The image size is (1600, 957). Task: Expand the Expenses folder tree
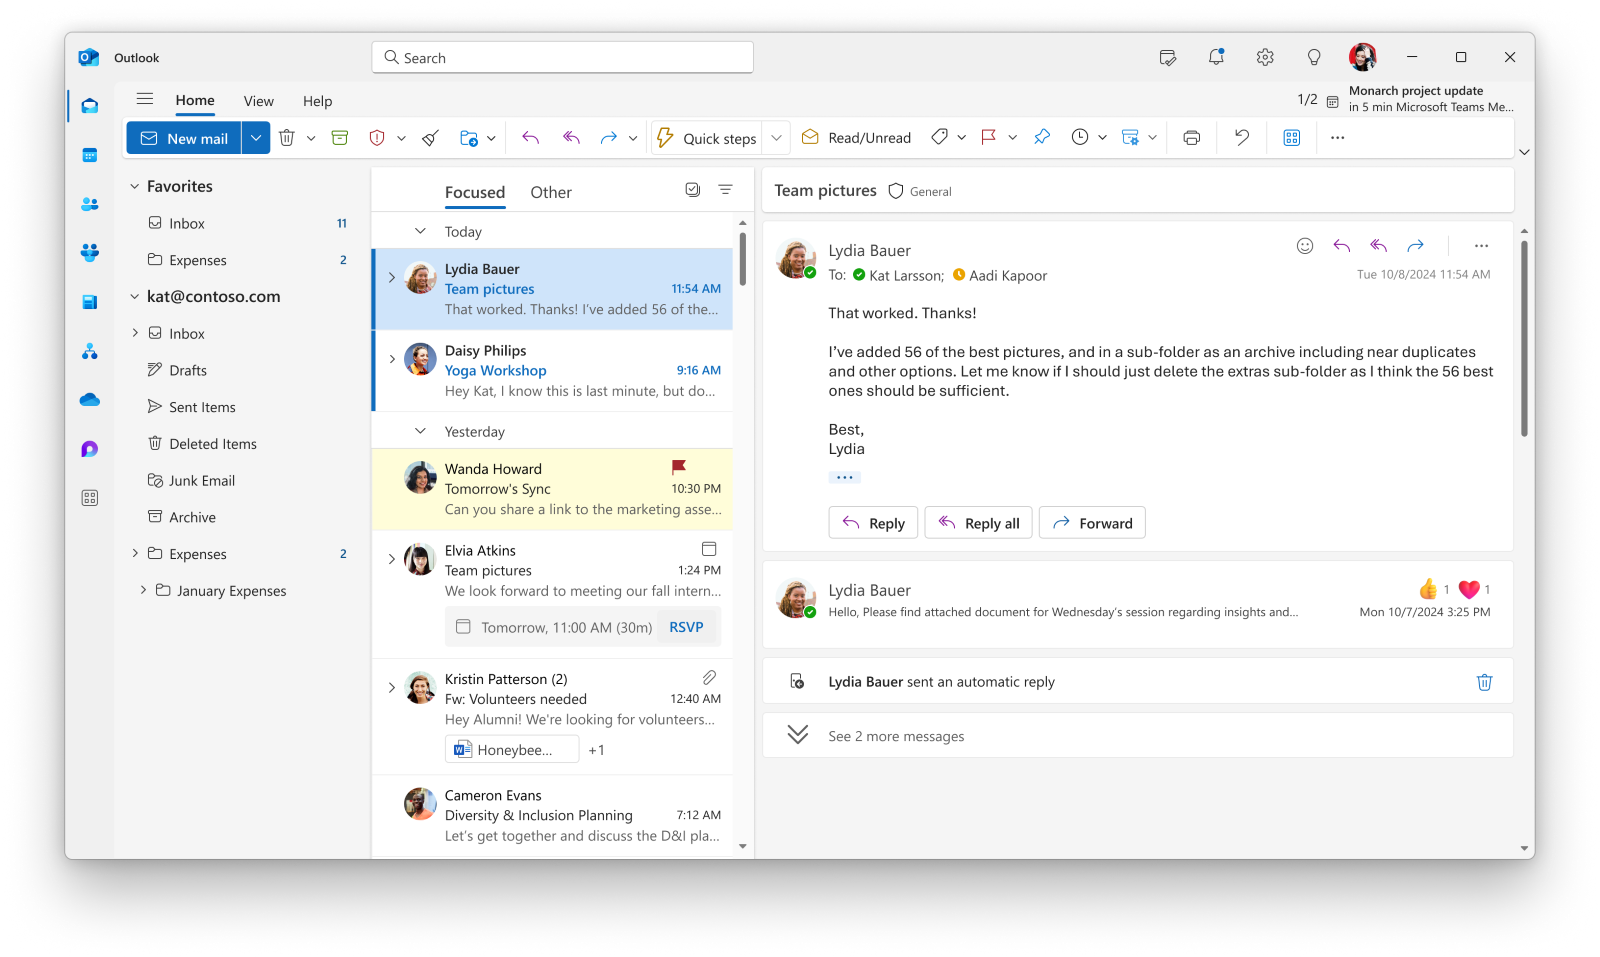click(136, 553)
